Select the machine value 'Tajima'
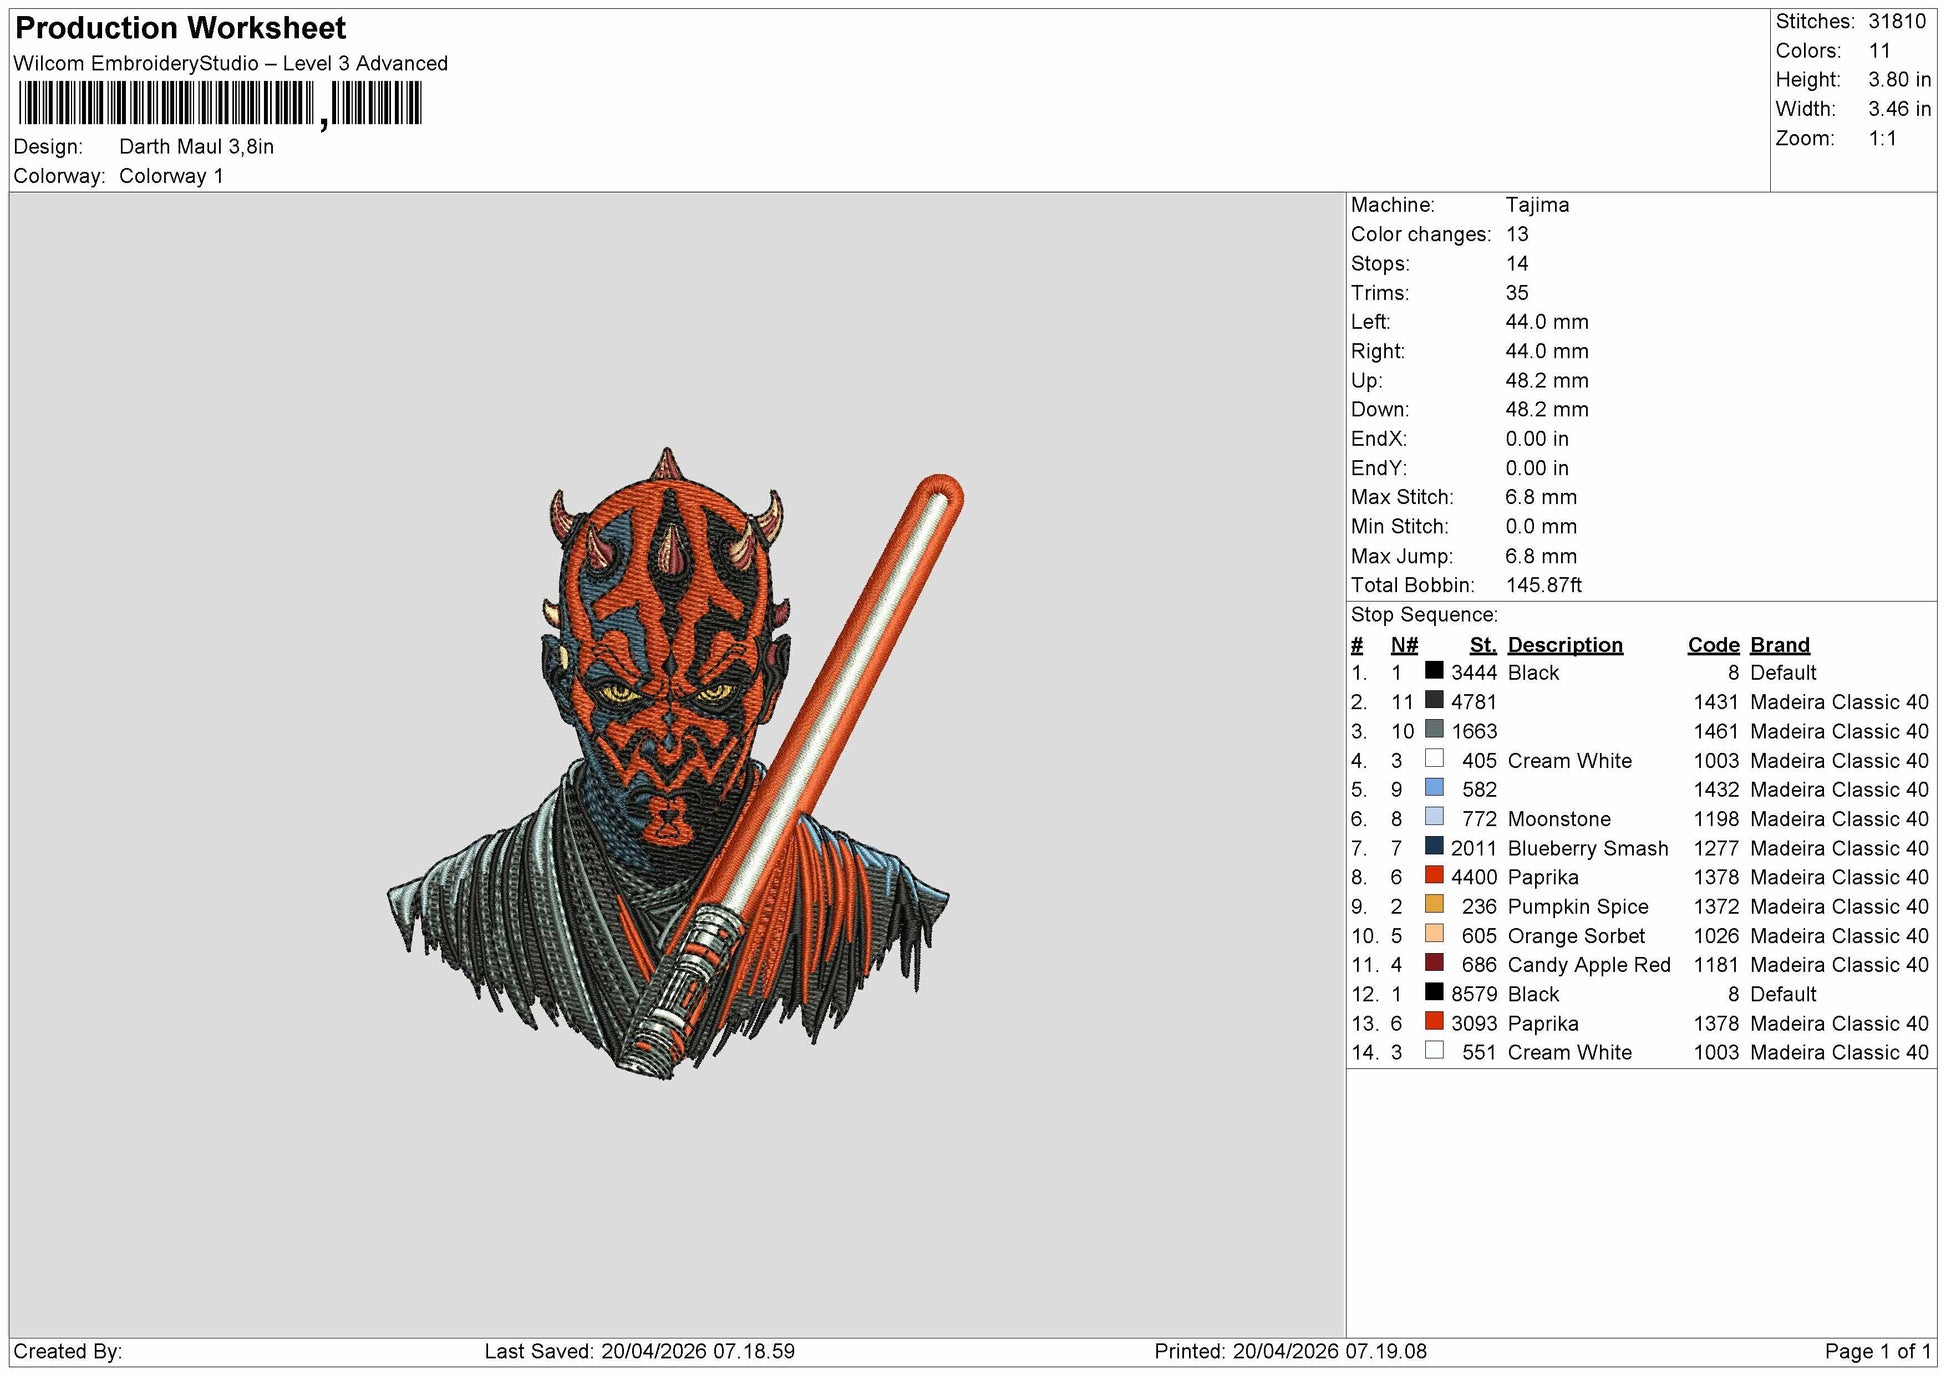The width and height of the screenshot is (1946, 1375). (1537, 205)
